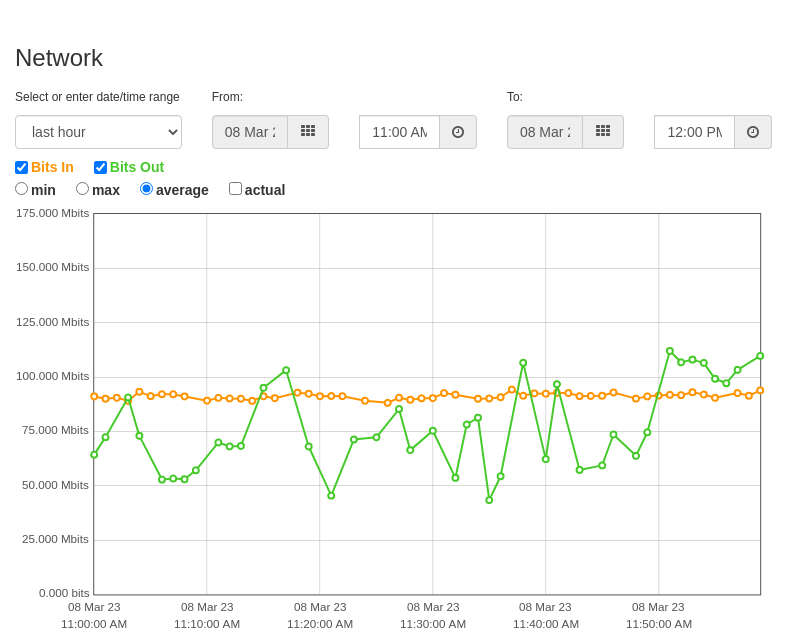
Task: Click the From time field 11:00 AM
Action: [400, 132]
